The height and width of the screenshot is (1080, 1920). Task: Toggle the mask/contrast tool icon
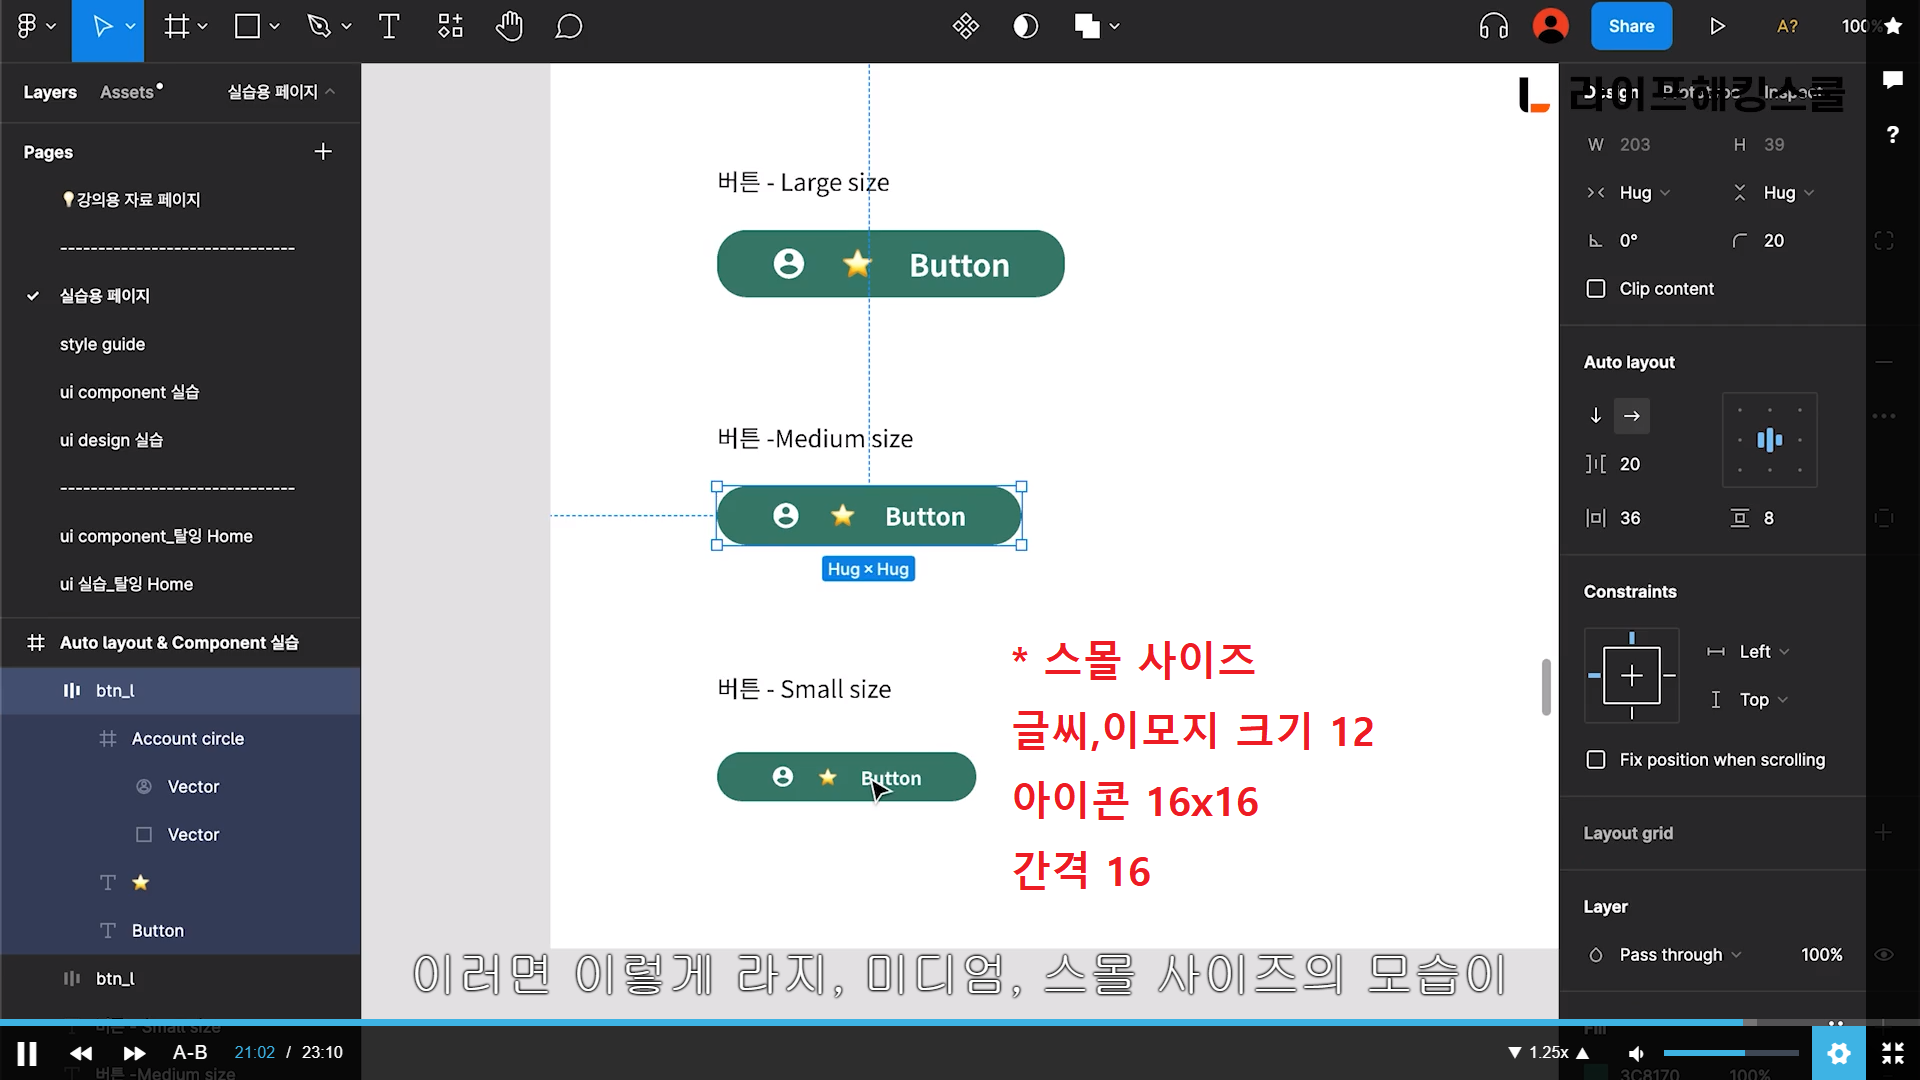click(1025, 27)
